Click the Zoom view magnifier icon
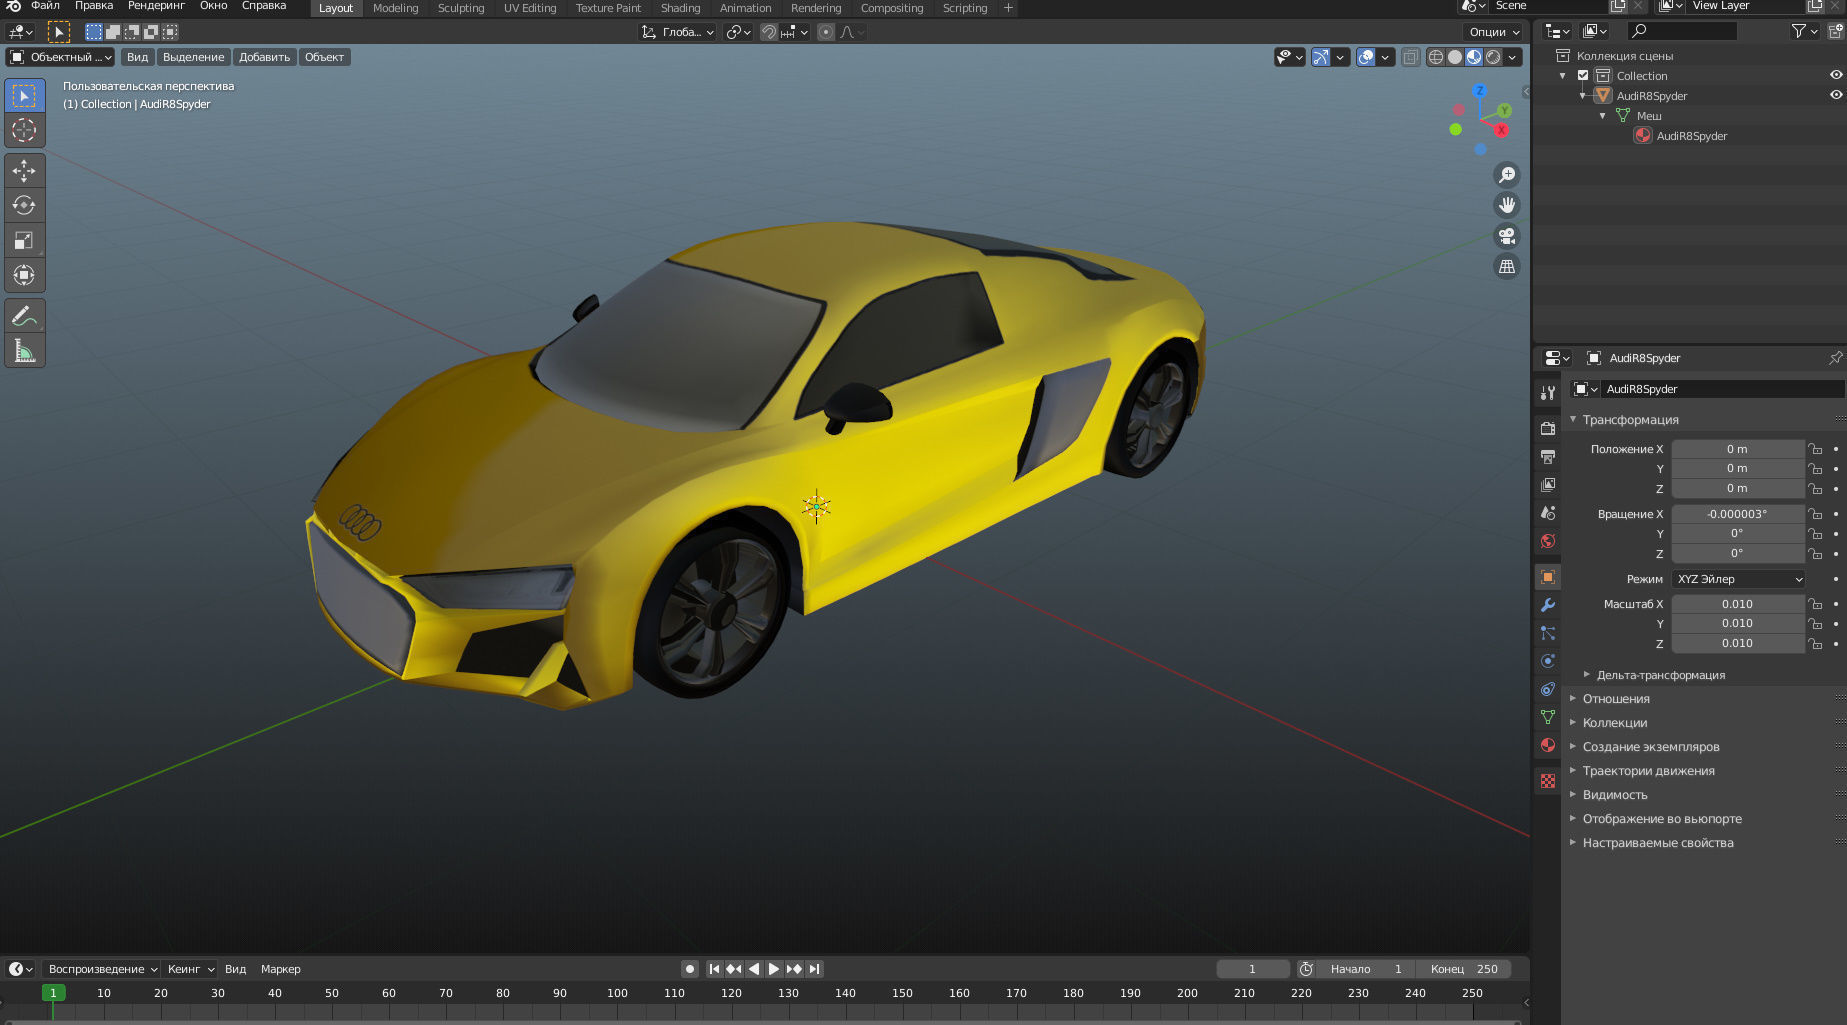This screenshot has width=1847, height=1025. click(1507, 175)
